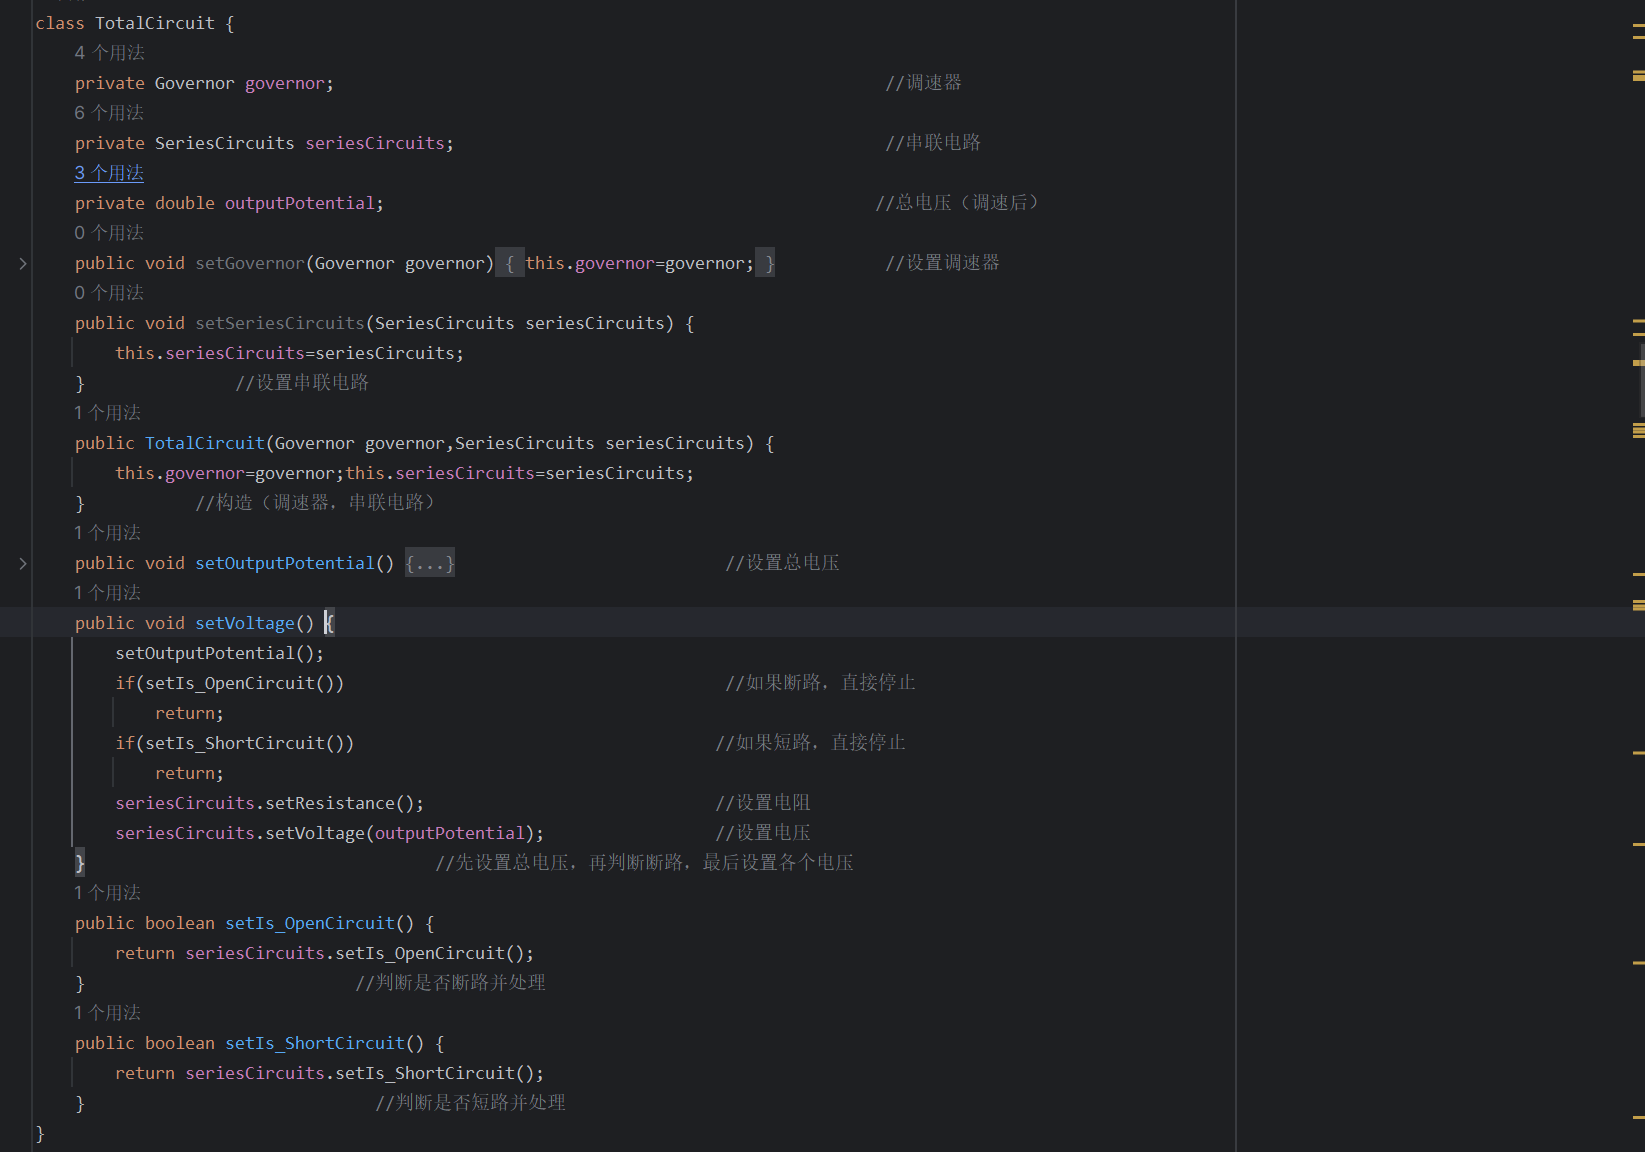The height and width of the screenshot is (1152, 1645).
Task: Click the '1 个用法' hint above setIs_ShortCircuit
Action: coord(107,1013)
